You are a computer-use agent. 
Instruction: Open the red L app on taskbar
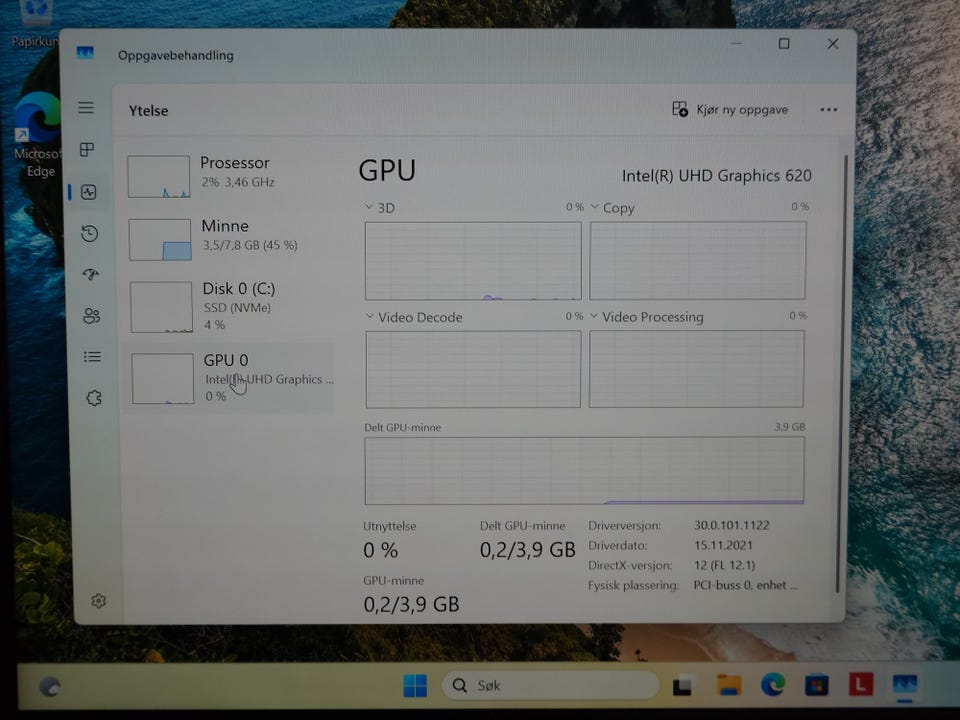861,684
